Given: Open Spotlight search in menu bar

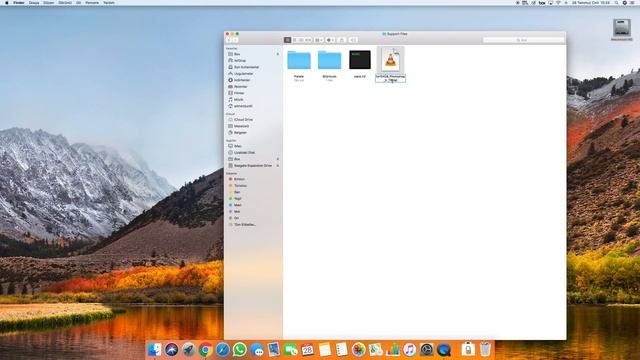Looking at the screenshot, I should pos(616,3).
